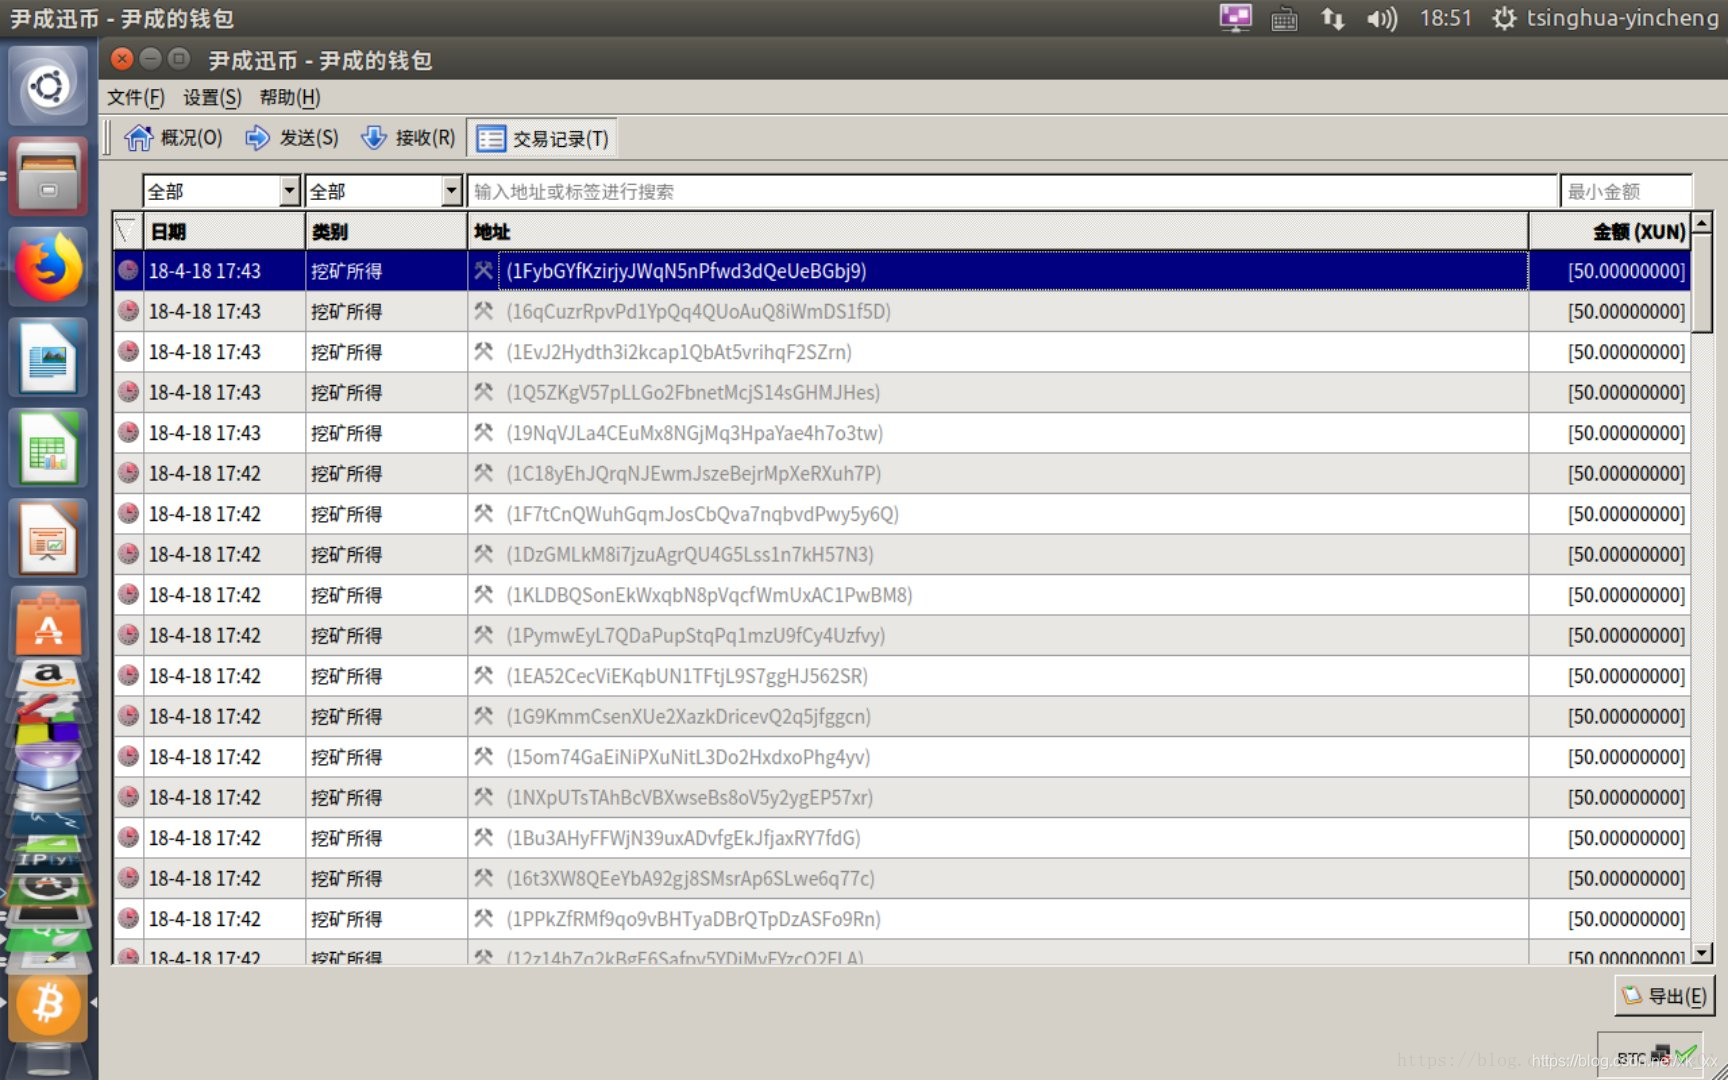Open LibreOffice Writer from launcher

click(48, 357)
